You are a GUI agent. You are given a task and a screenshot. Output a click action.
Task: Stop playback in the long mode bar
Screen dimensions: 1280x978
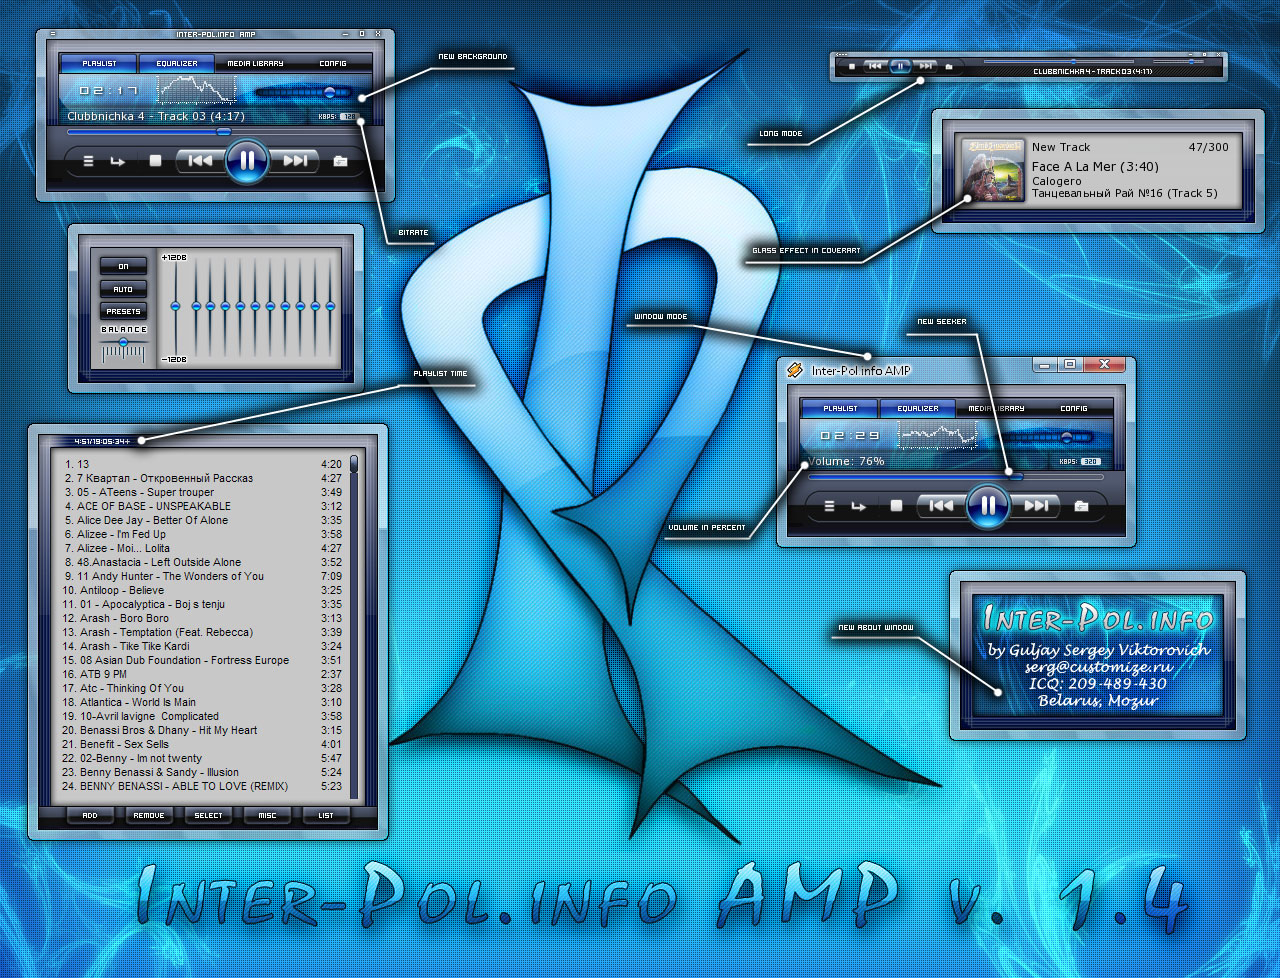pos(852,67)
